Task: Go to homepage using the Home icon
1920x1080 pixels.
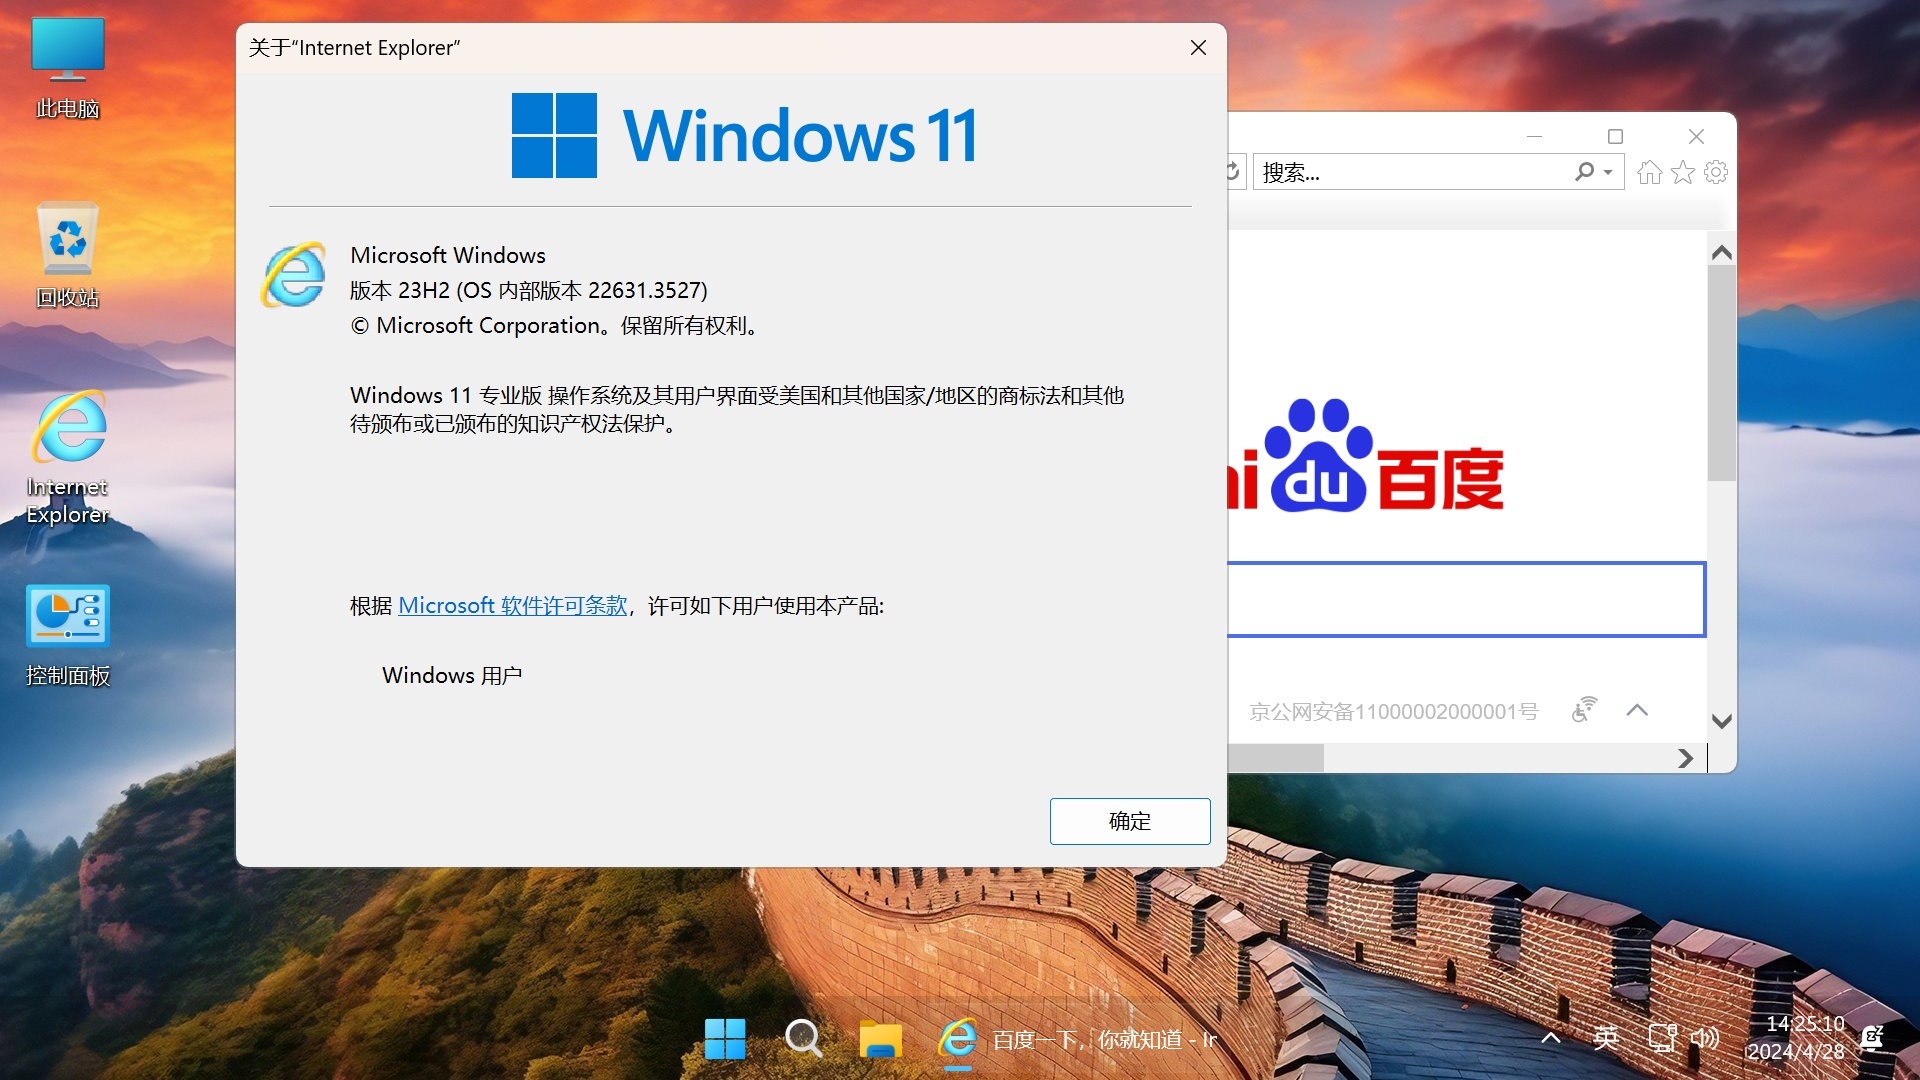Action: click(x=1649, y=172)
